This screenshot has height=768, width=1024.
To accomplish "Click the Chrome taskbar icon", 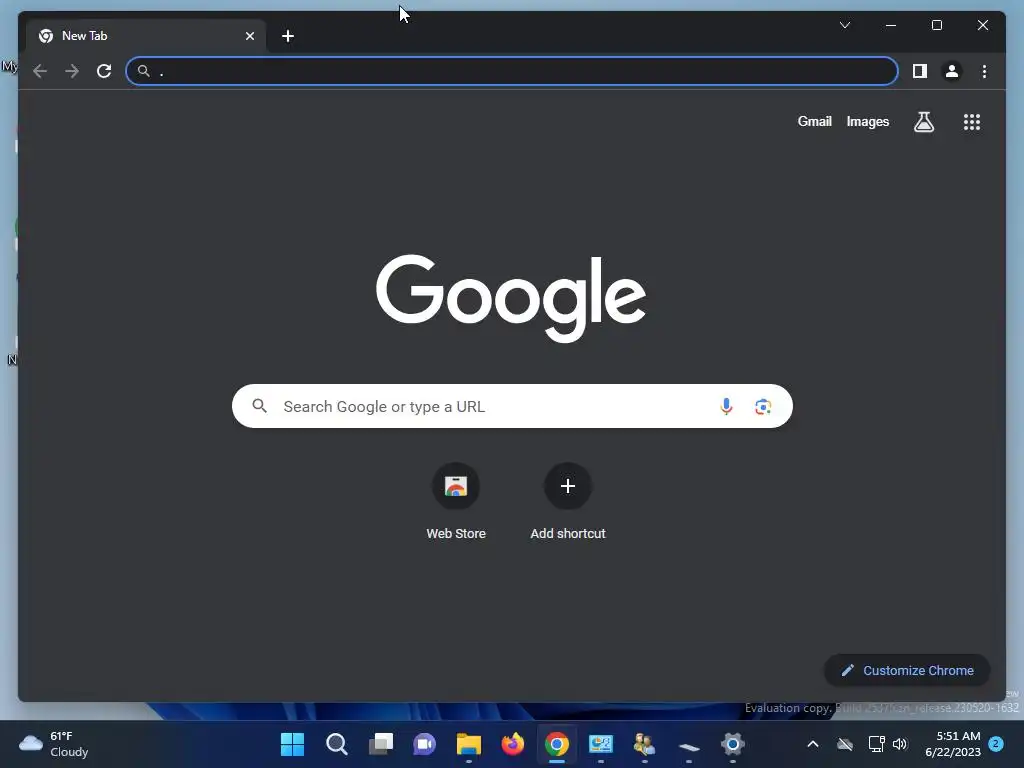I will [557, 744].
